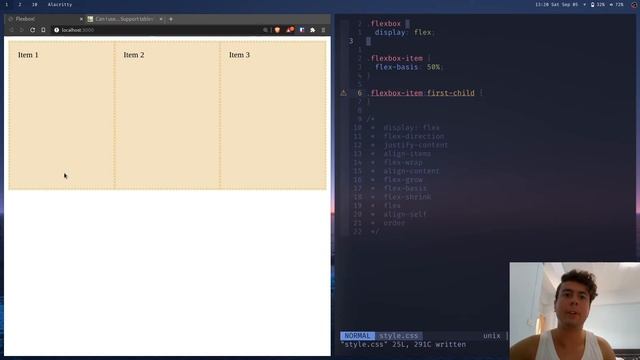Click the battery indicator in top bar

pos(598,4)
